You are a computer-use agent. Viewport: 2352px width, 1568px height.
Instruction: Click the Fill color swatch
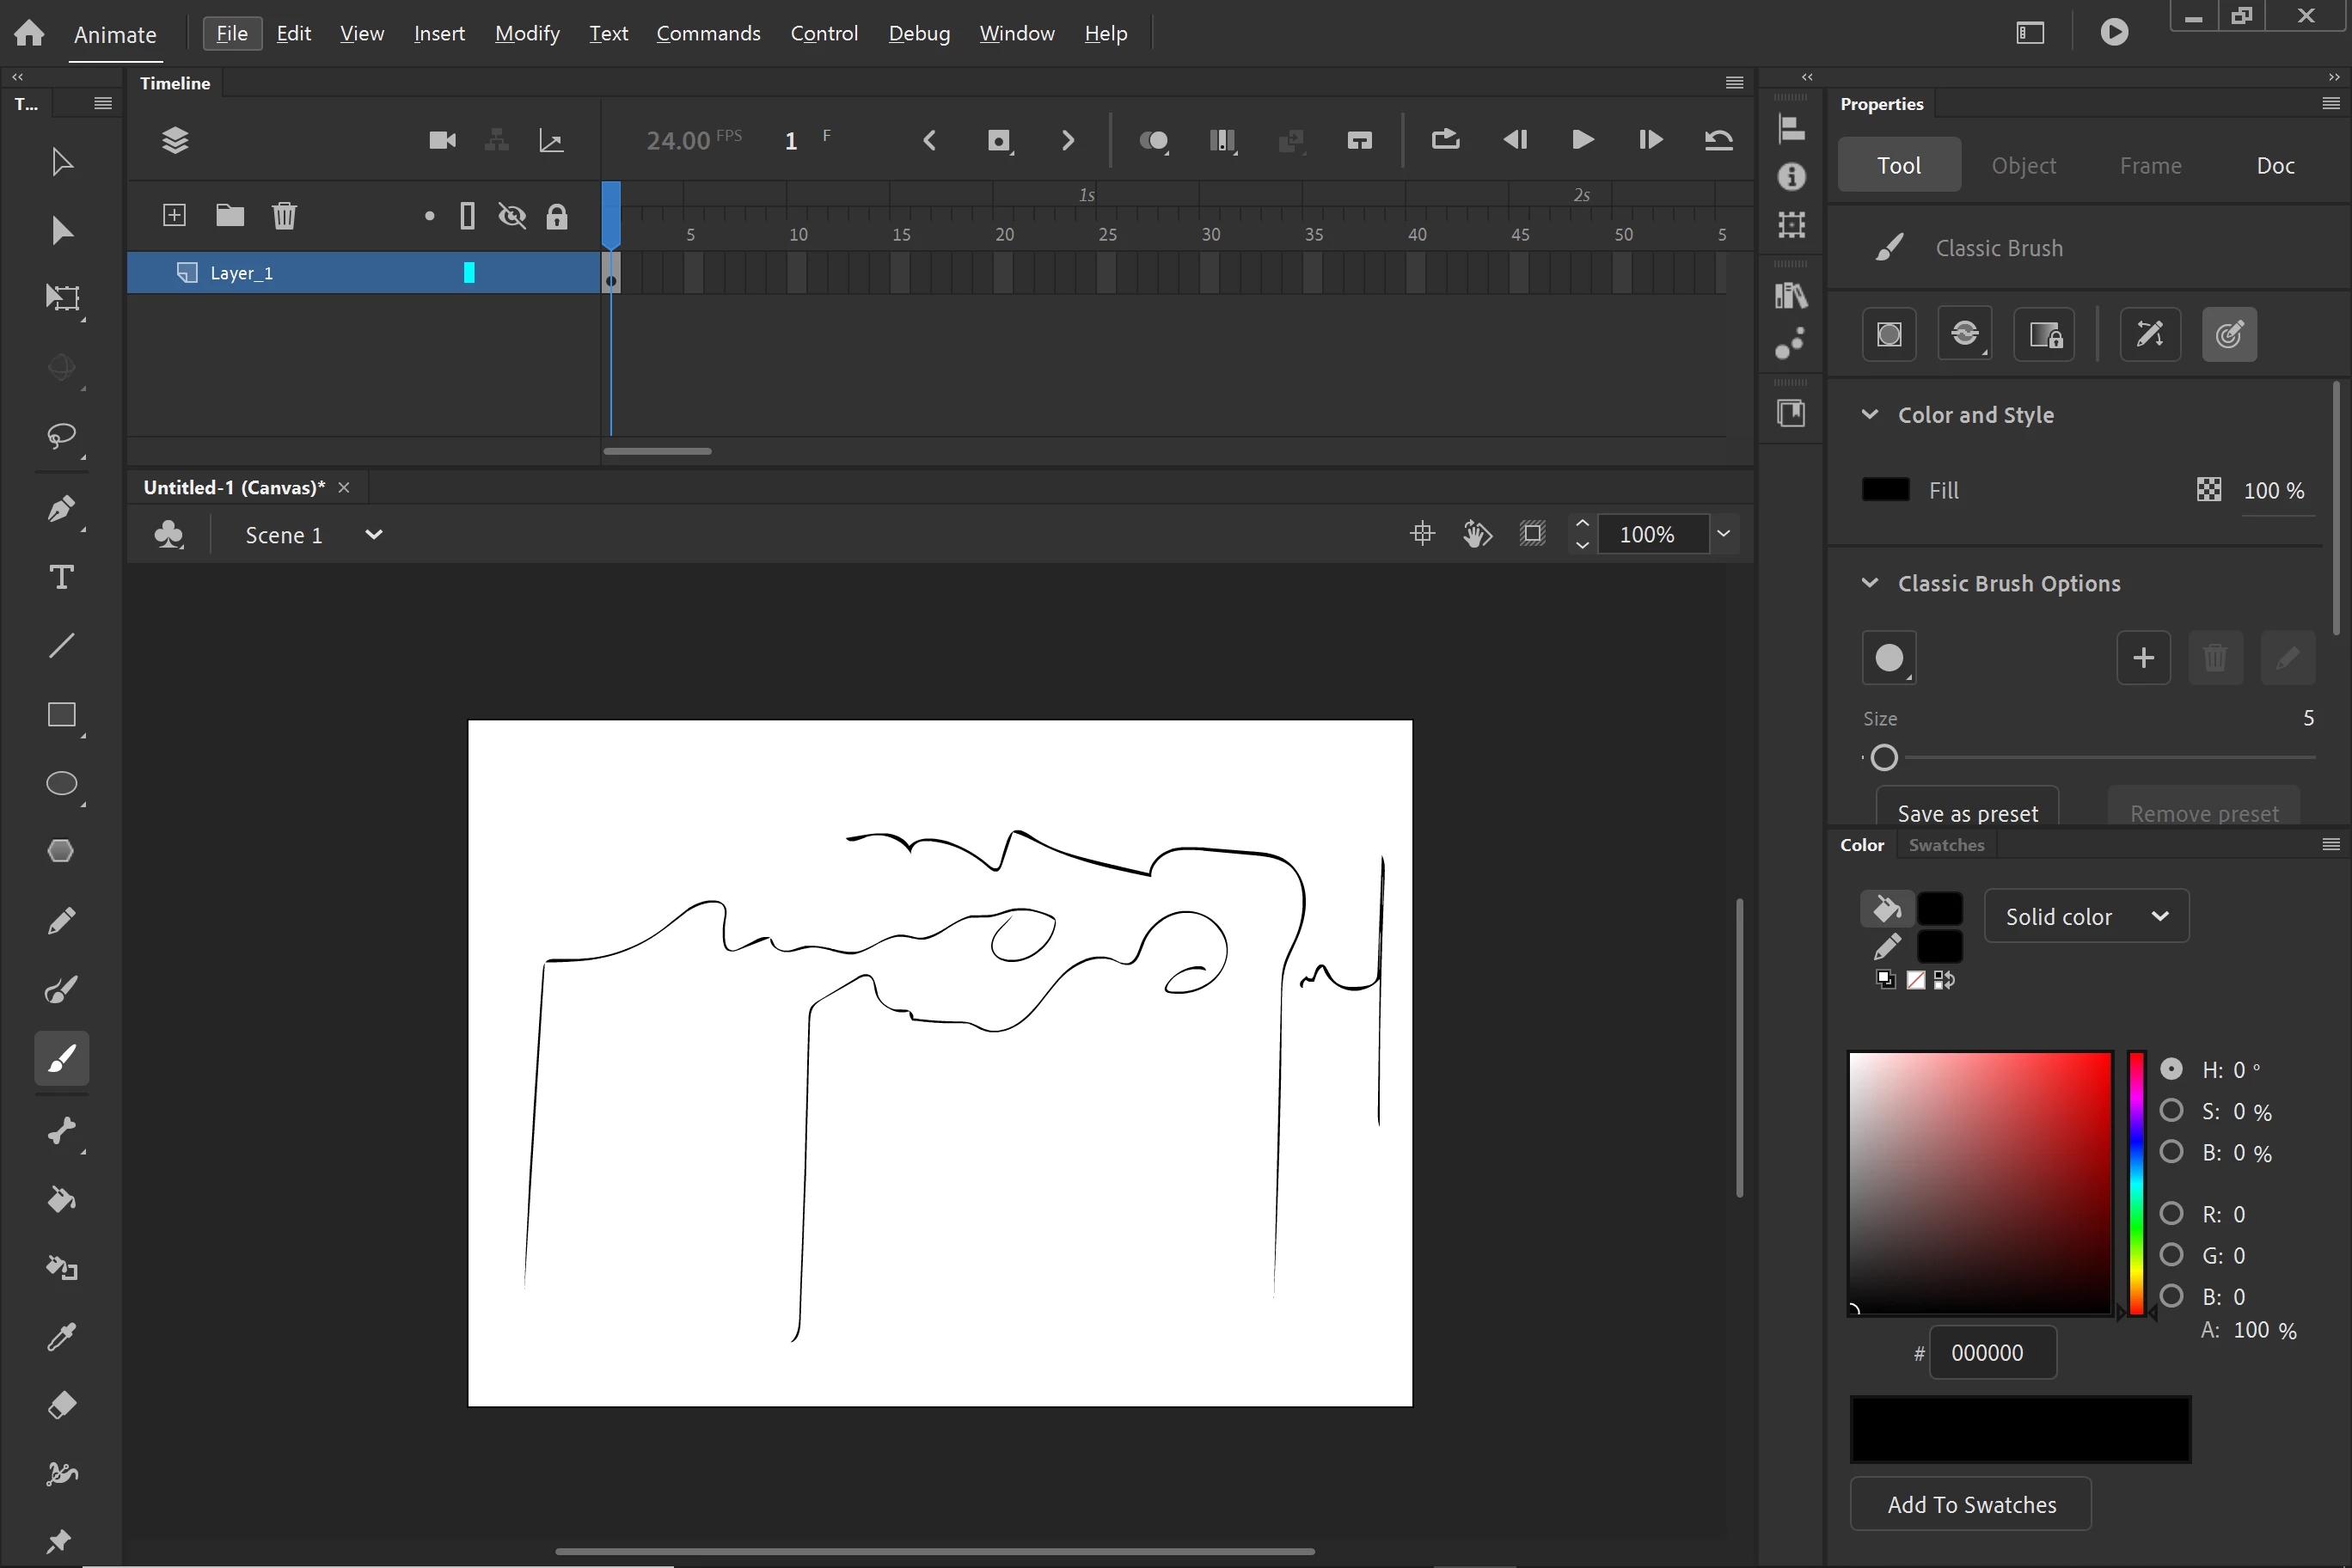(x=1885, y=490)
